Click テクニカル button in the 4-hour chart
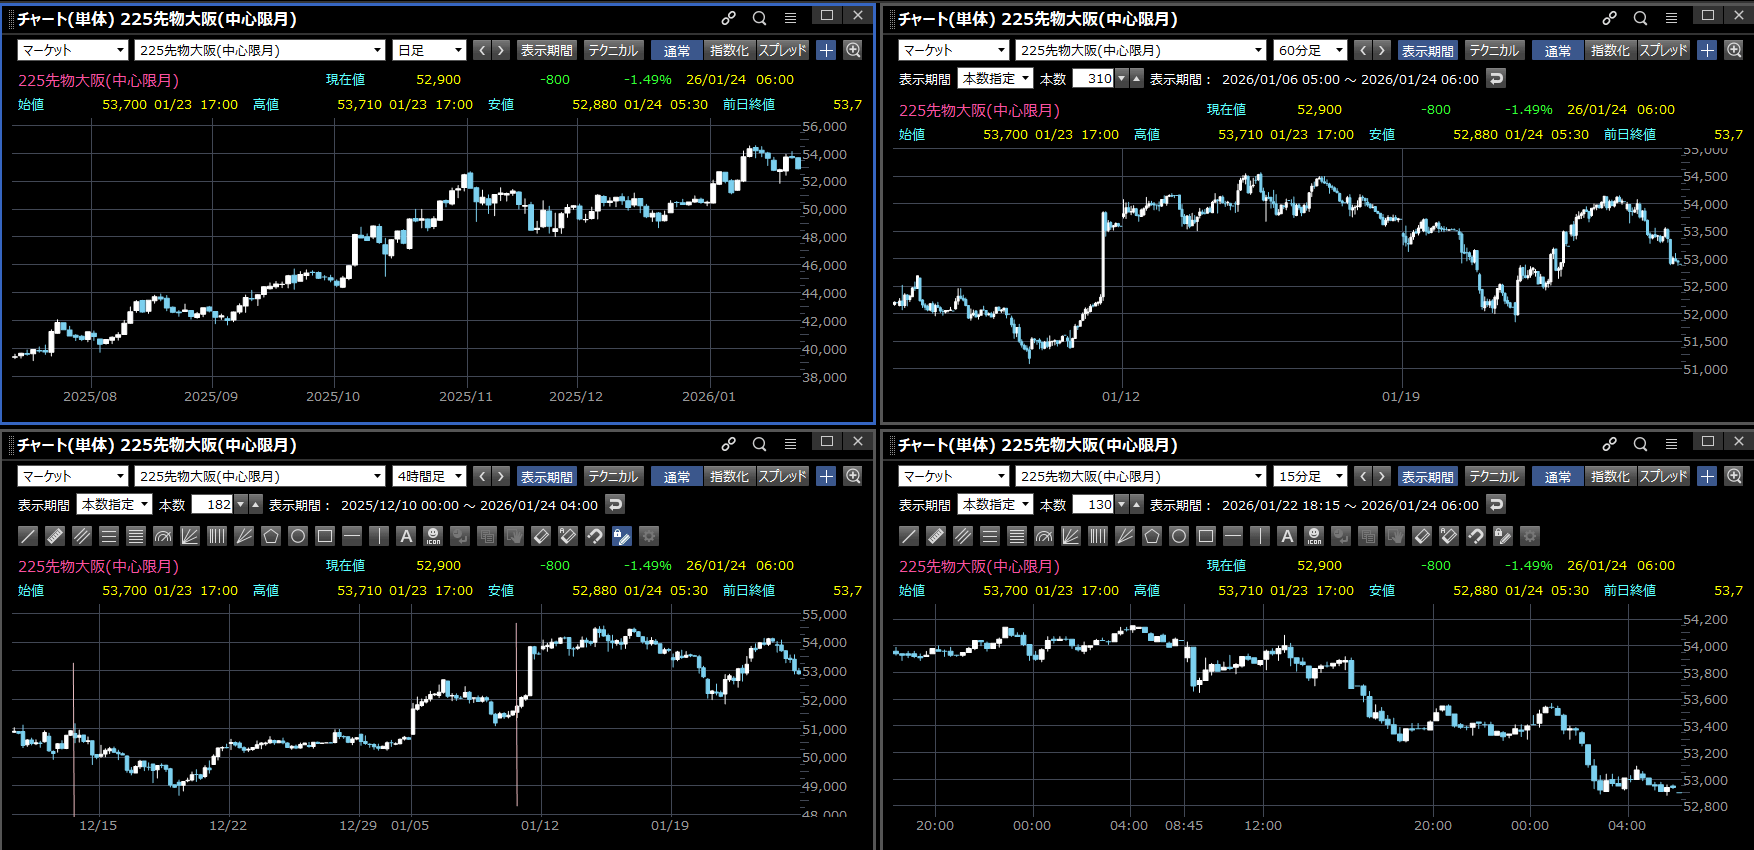This screenshot has width=1754, height=850. point(612,477)
